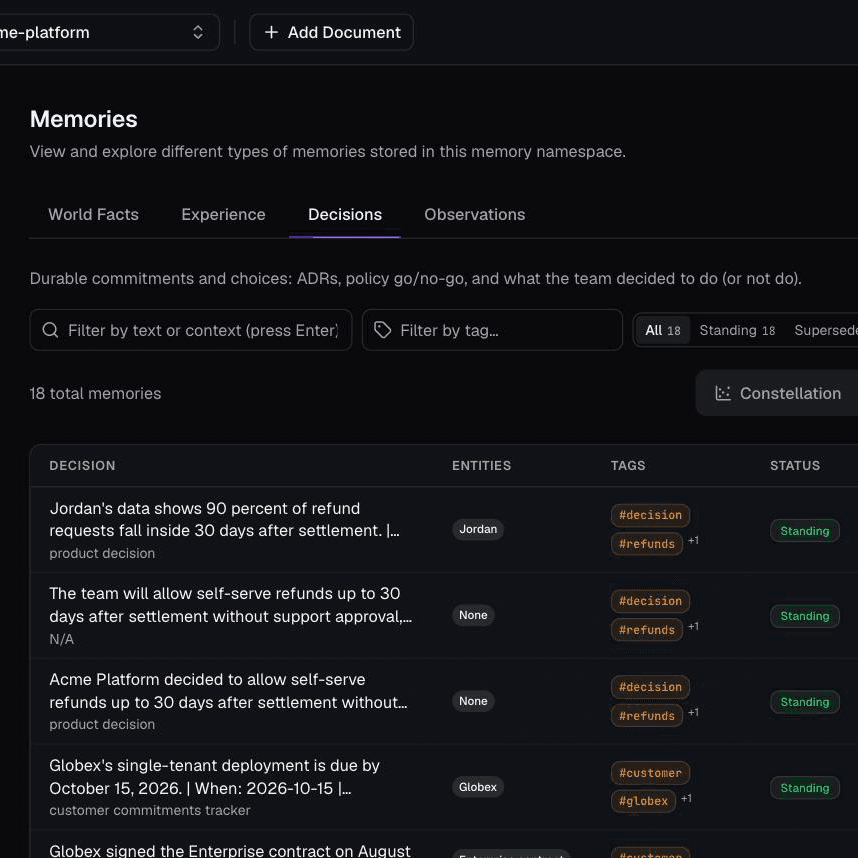Select the Decisions tab
This screenshot has height=858, width=858.
pyautogui.click(x=345, y=214)
